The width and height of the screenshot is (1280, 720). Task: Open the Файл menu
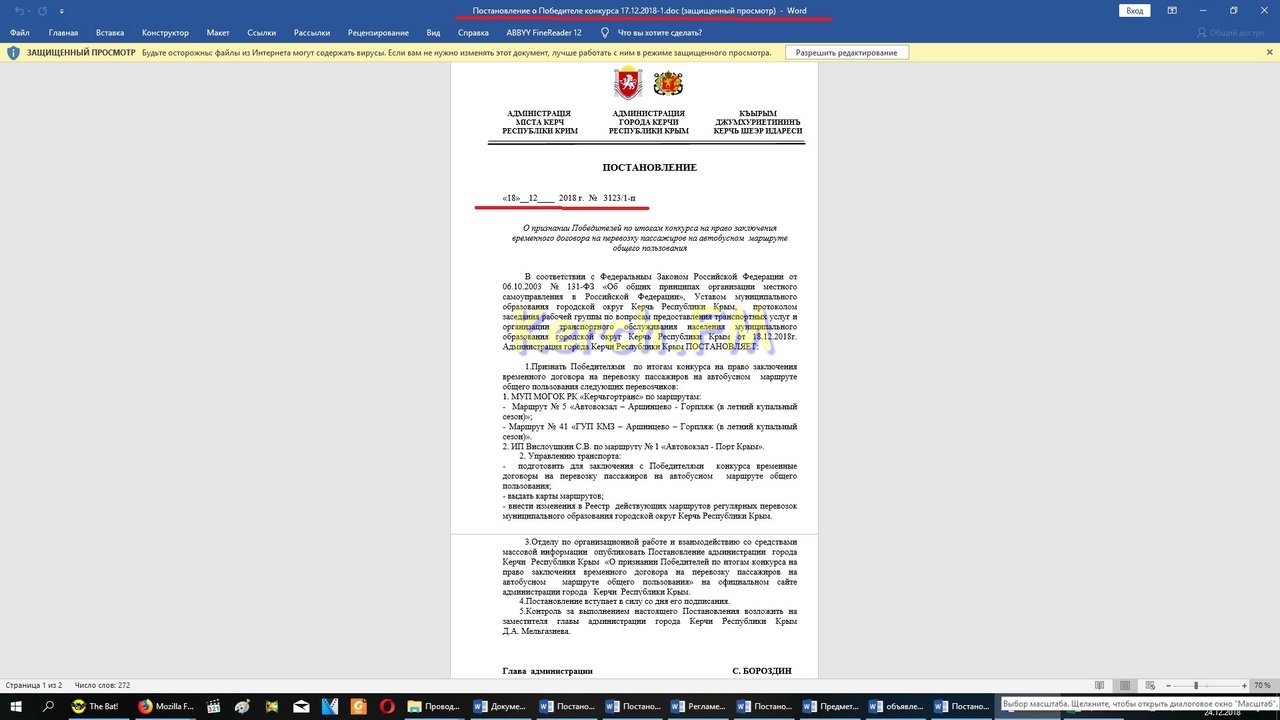[19, 32]
